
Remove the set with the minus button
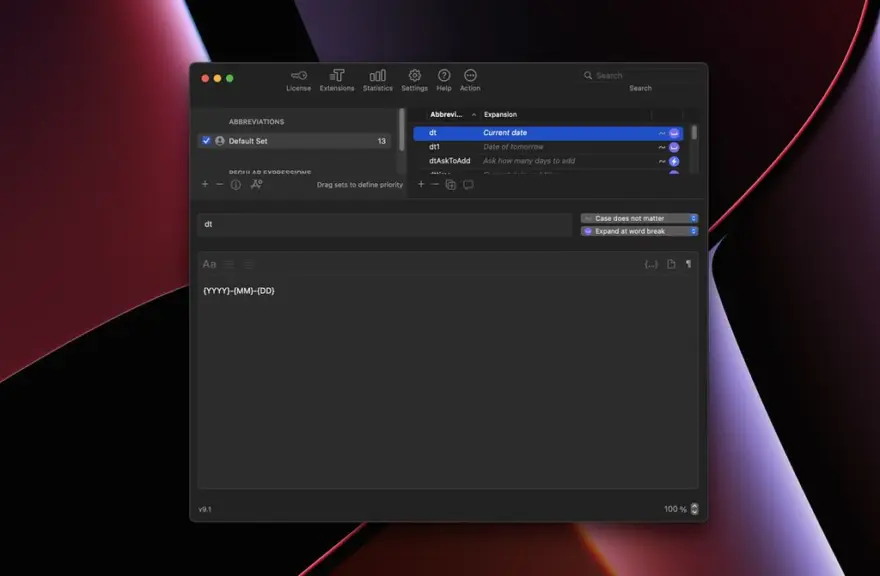pyautogui.click(x=219, y=184)
